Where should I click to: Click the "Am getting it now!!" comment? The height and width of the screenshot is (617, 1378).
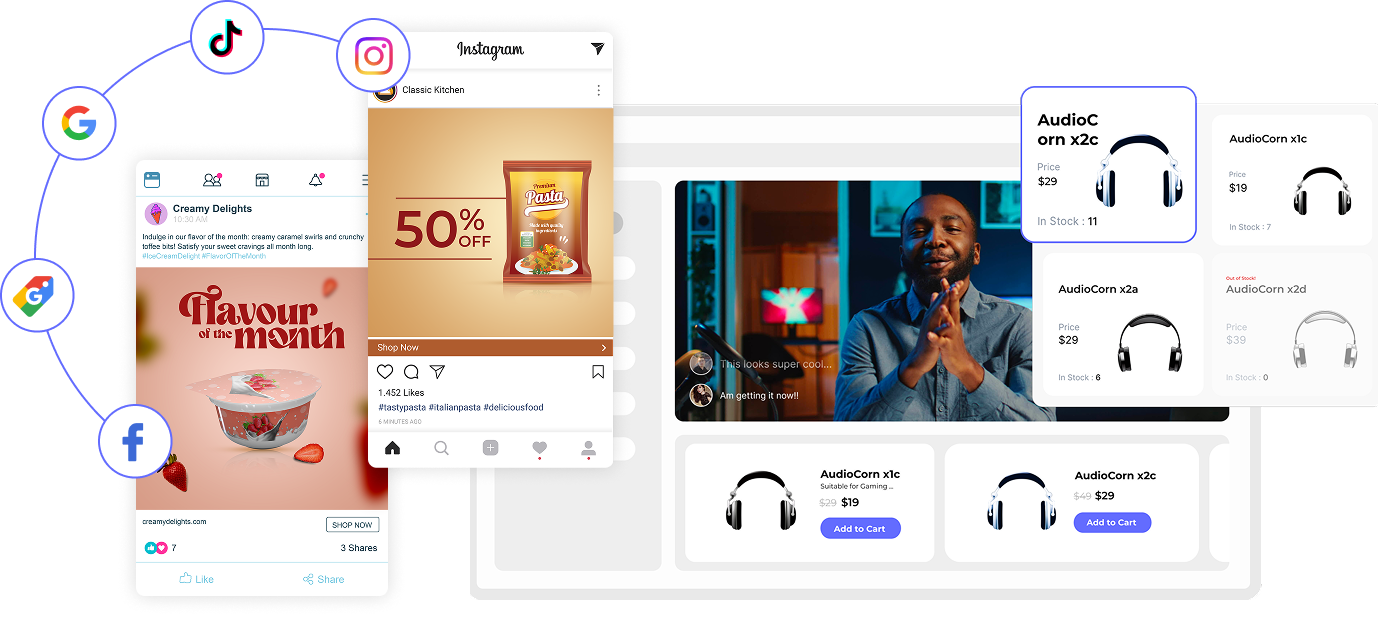[x=759, y=395]
